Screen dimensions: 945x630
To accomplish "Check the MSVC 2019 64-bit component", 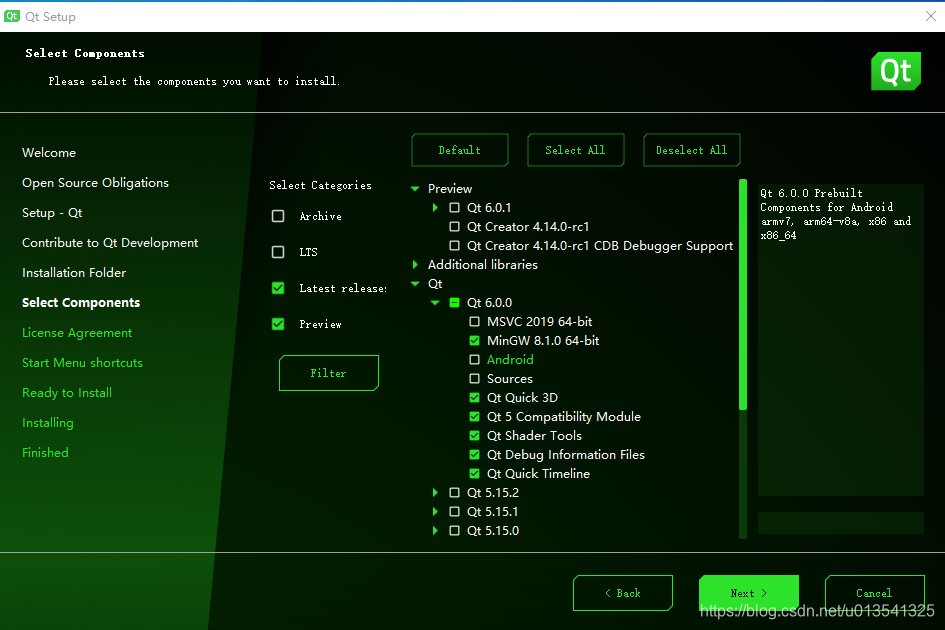I will point(474,321).
